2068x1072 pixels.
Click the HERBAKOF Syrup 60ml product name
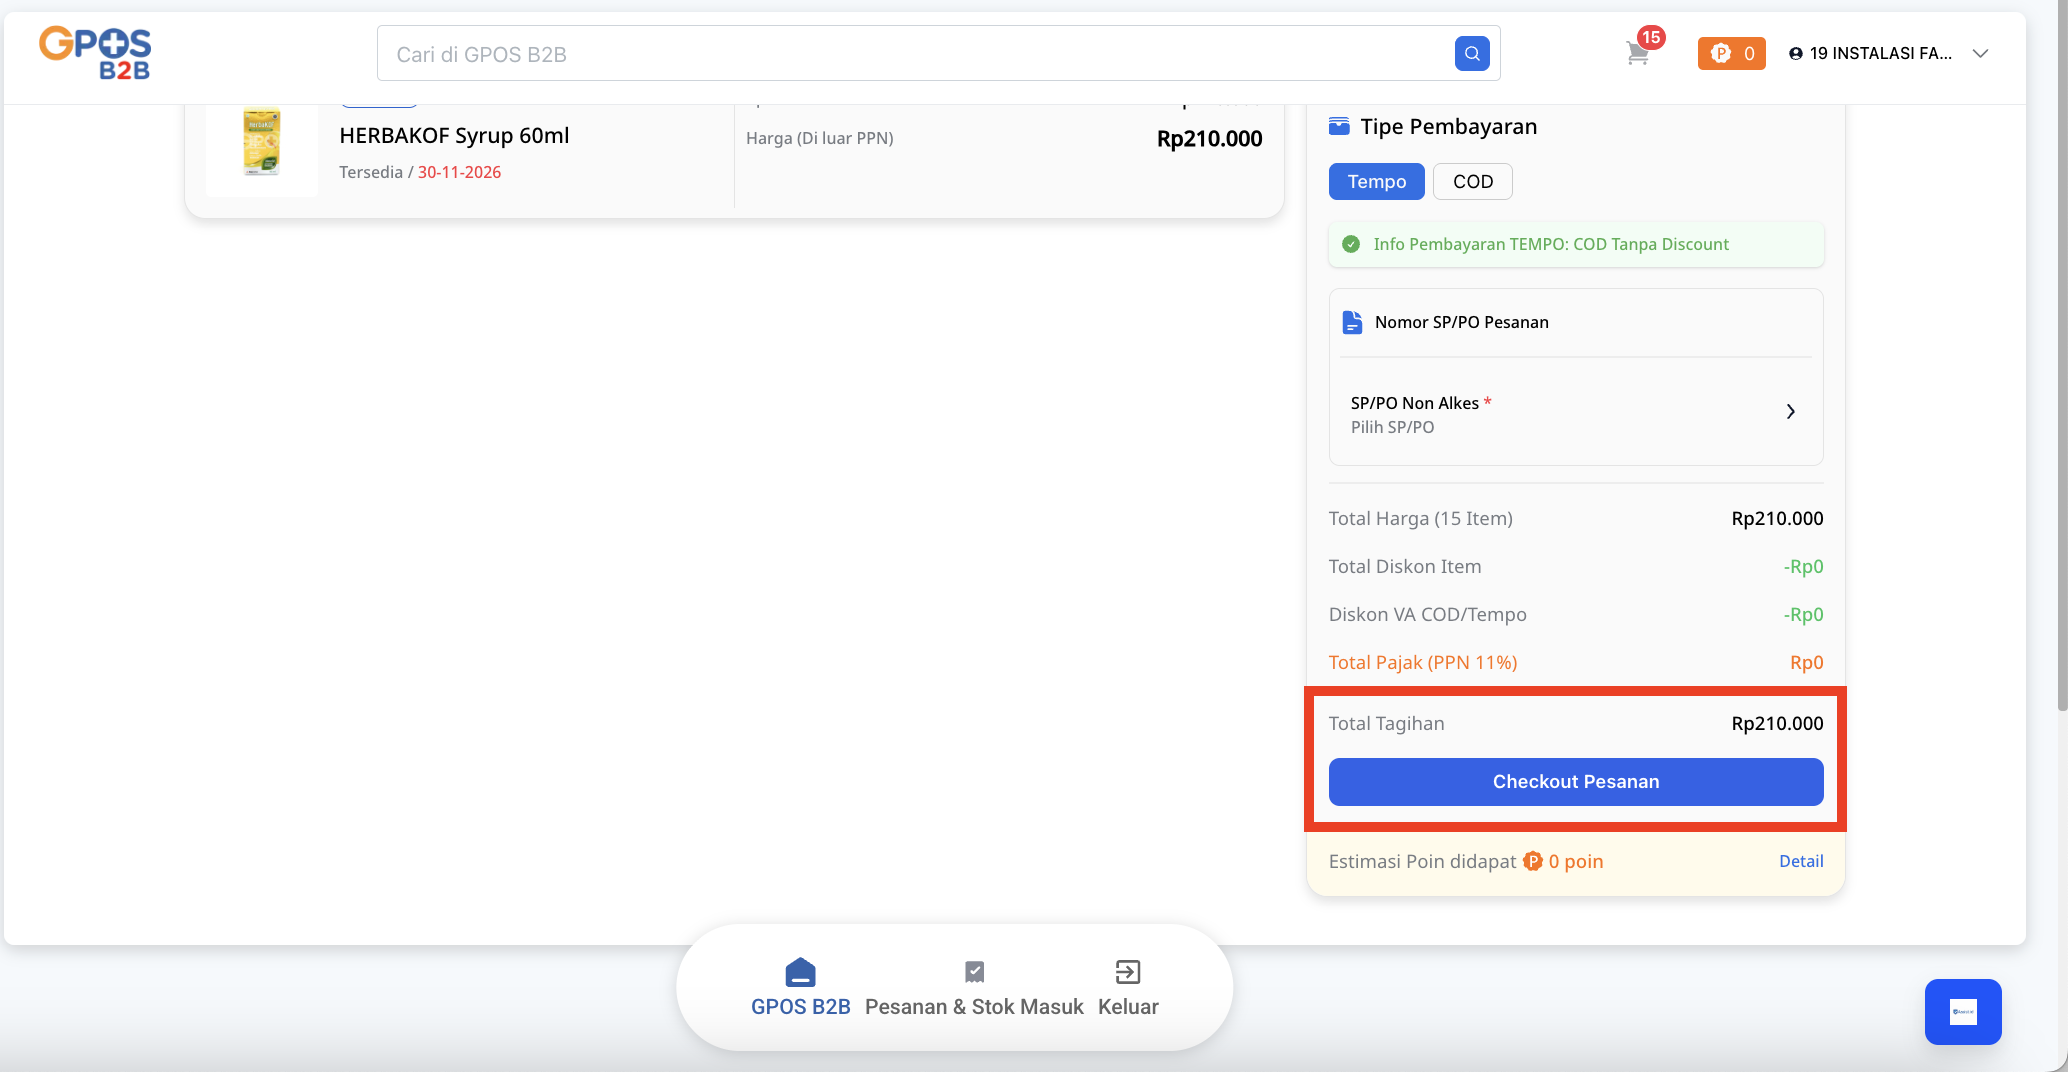454,136
